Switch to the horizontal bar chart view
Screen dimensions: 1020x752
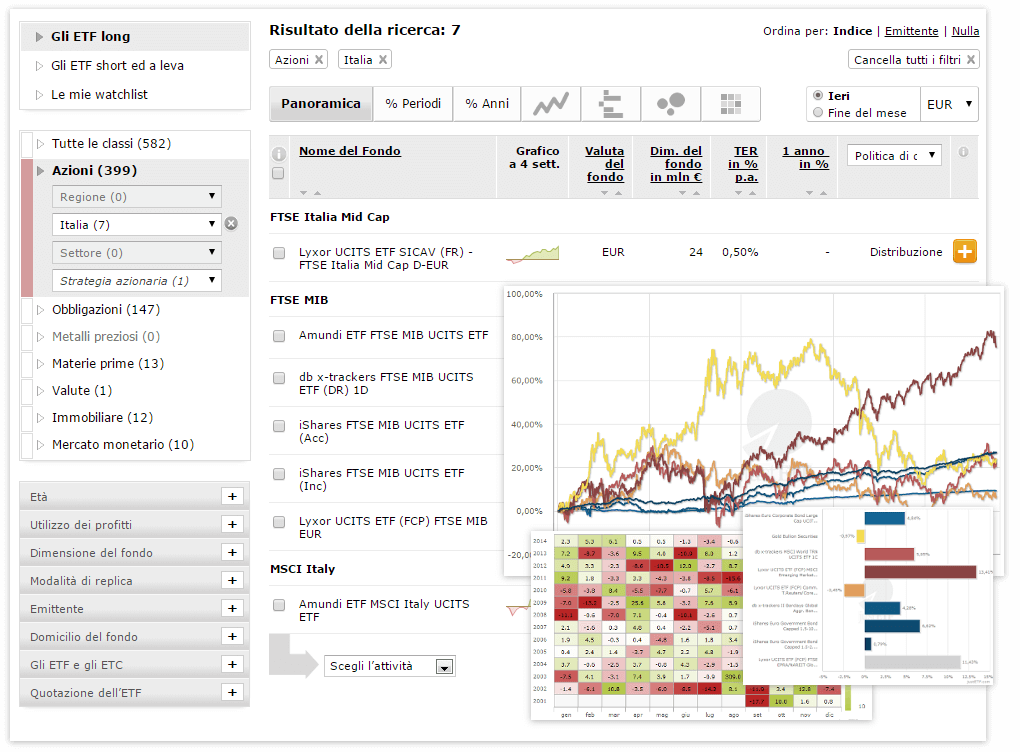(610, 103)
